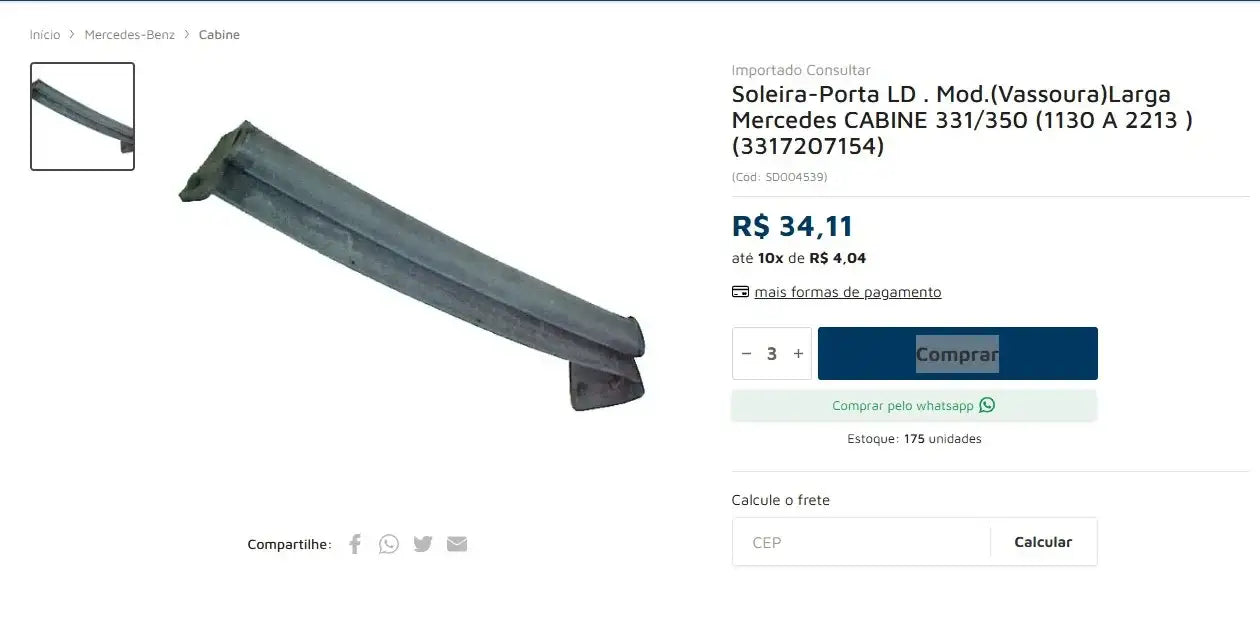Share product by email envelope icon
Viewport: 1260px width, 628px height.
click(457, 544)
